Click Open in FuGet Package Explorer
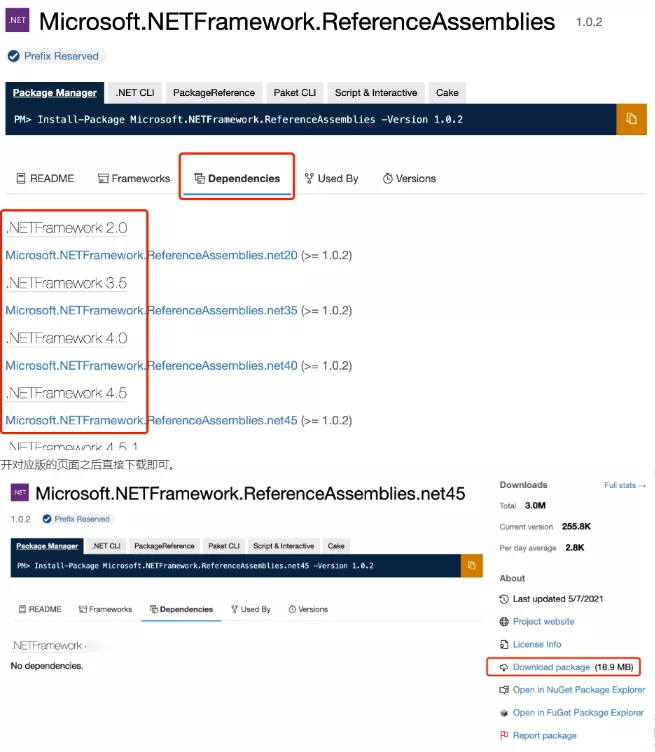 pos(578,713)
